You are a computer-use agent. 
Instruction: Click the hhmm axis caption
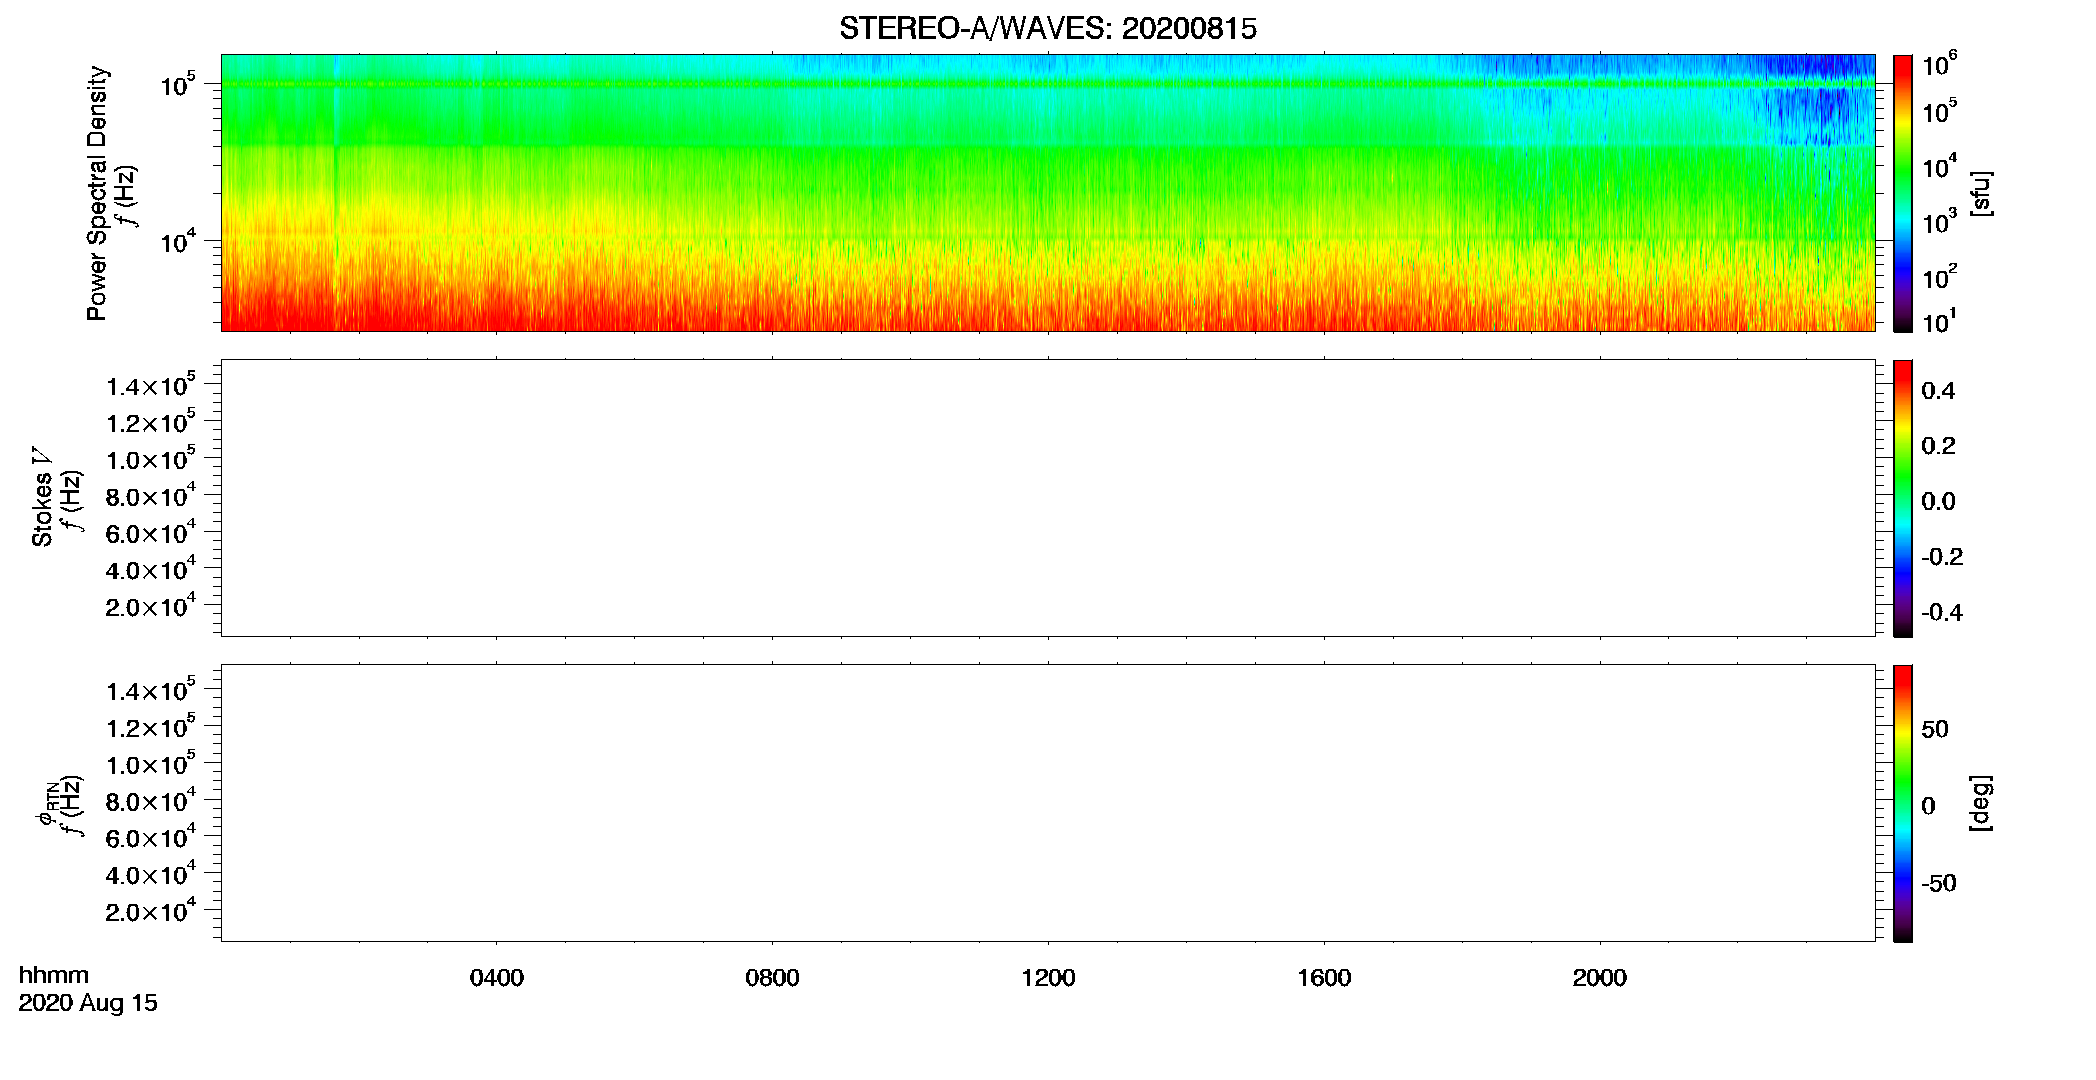(54, 976)
